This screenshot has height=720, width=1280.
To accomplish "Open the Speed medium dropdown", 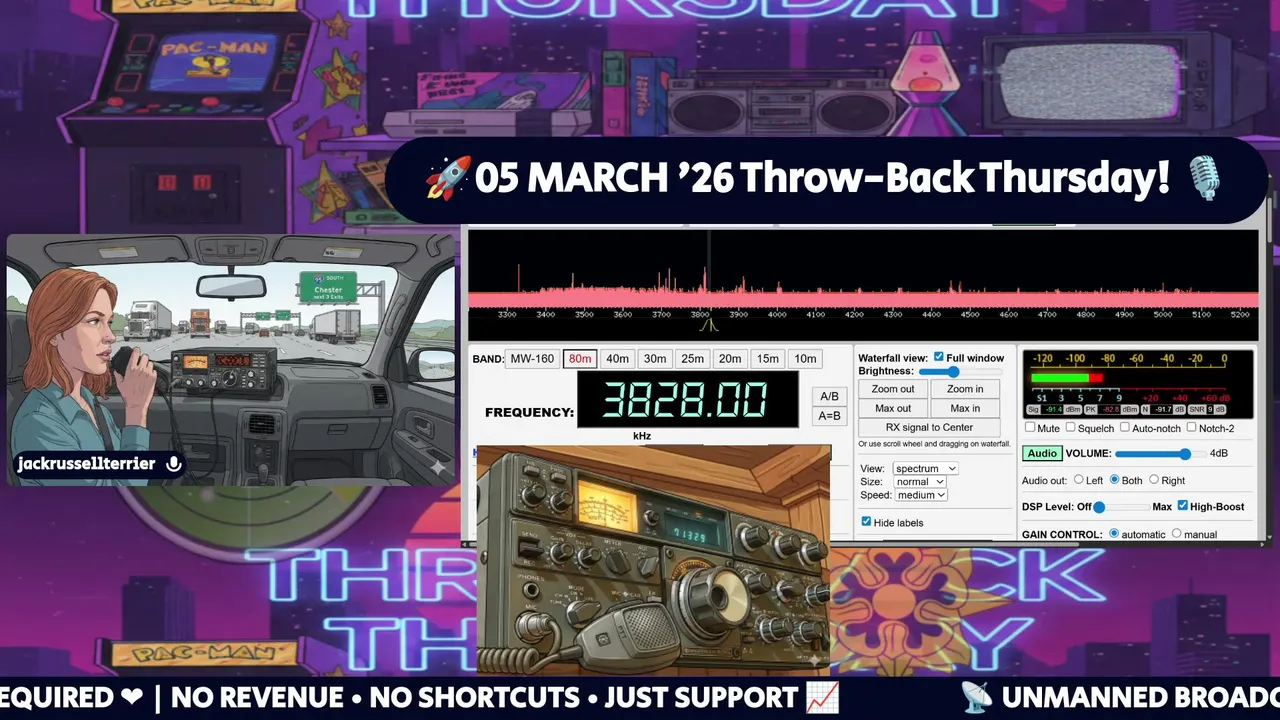I will point(919,495).
